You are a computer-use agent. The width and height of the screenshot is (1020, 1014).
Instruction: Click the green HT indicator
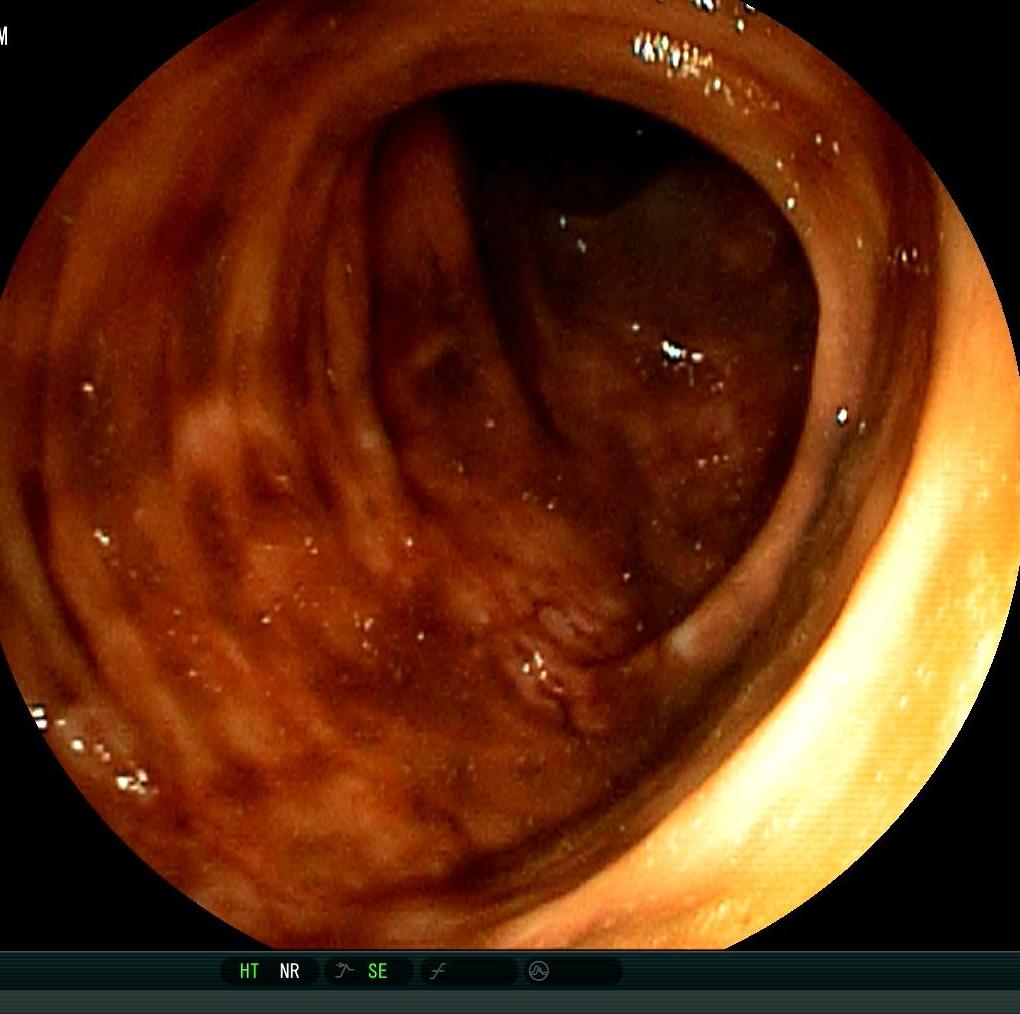click(249, 971)
